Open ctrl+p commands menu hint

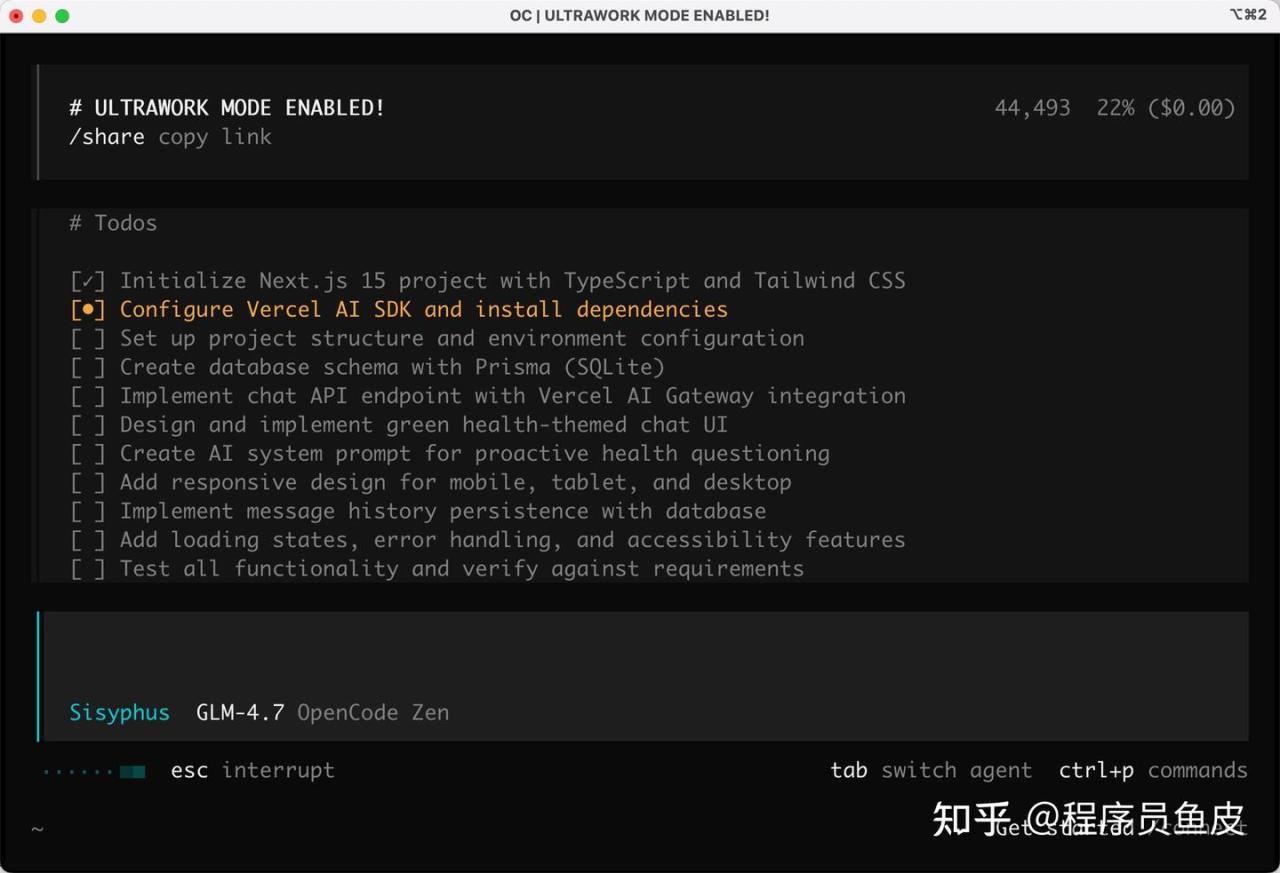point(1152,771)
